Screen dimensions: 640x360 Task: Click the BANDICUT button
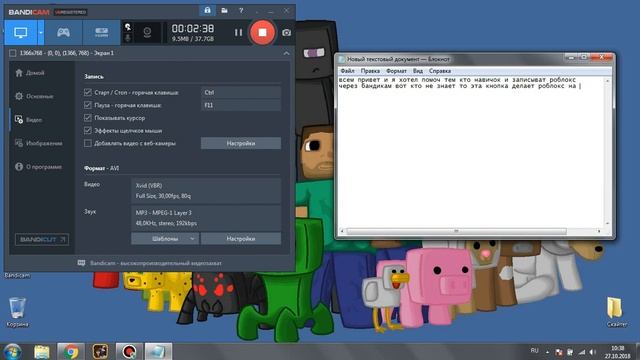point(42,239)
